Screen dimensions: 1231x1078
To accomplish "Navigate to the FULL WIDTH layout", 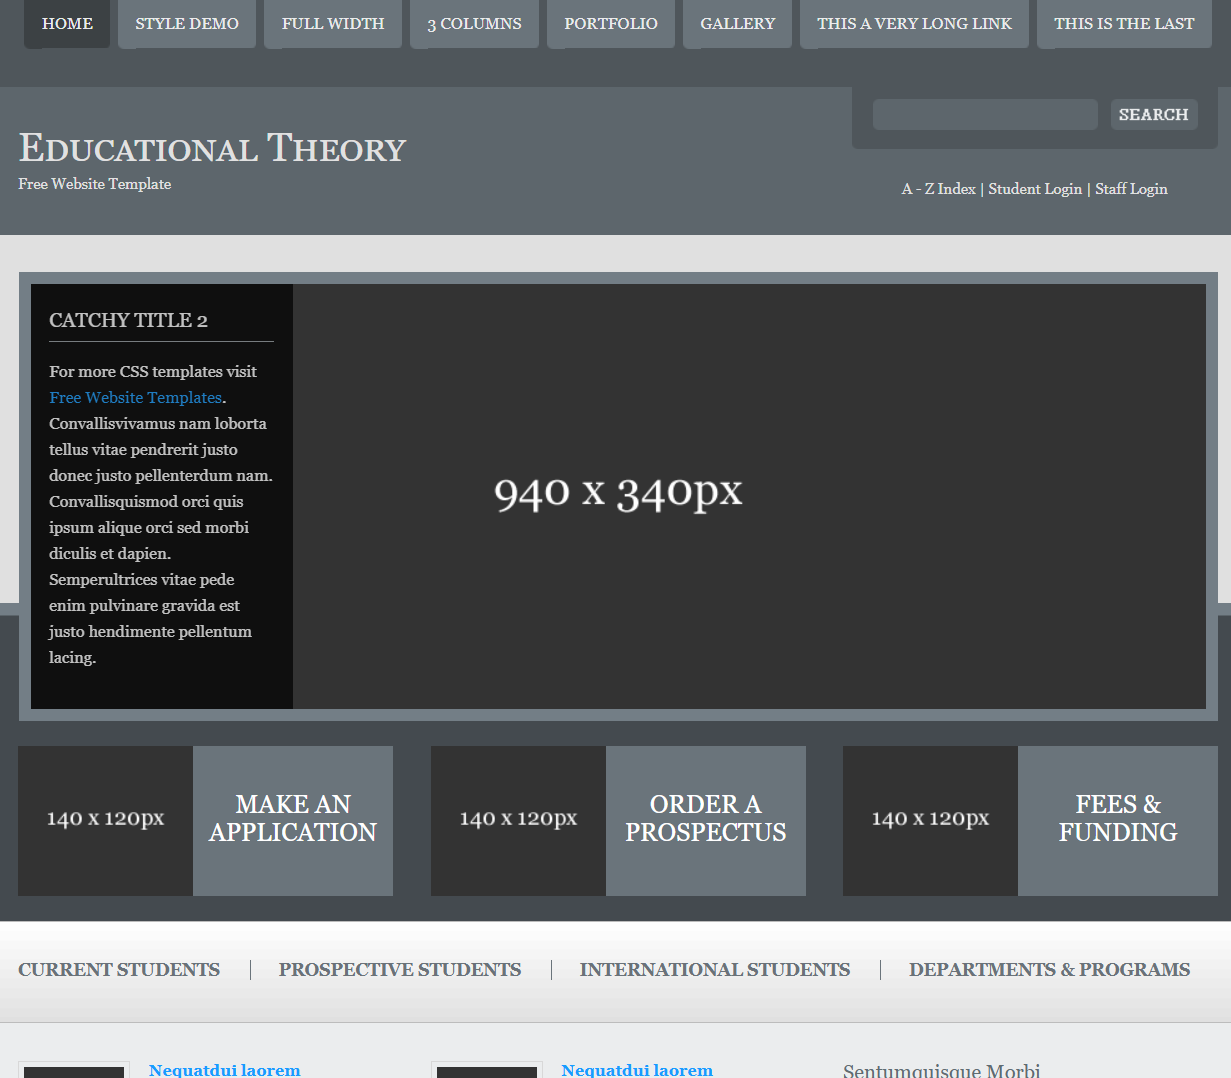I will 332,23.
